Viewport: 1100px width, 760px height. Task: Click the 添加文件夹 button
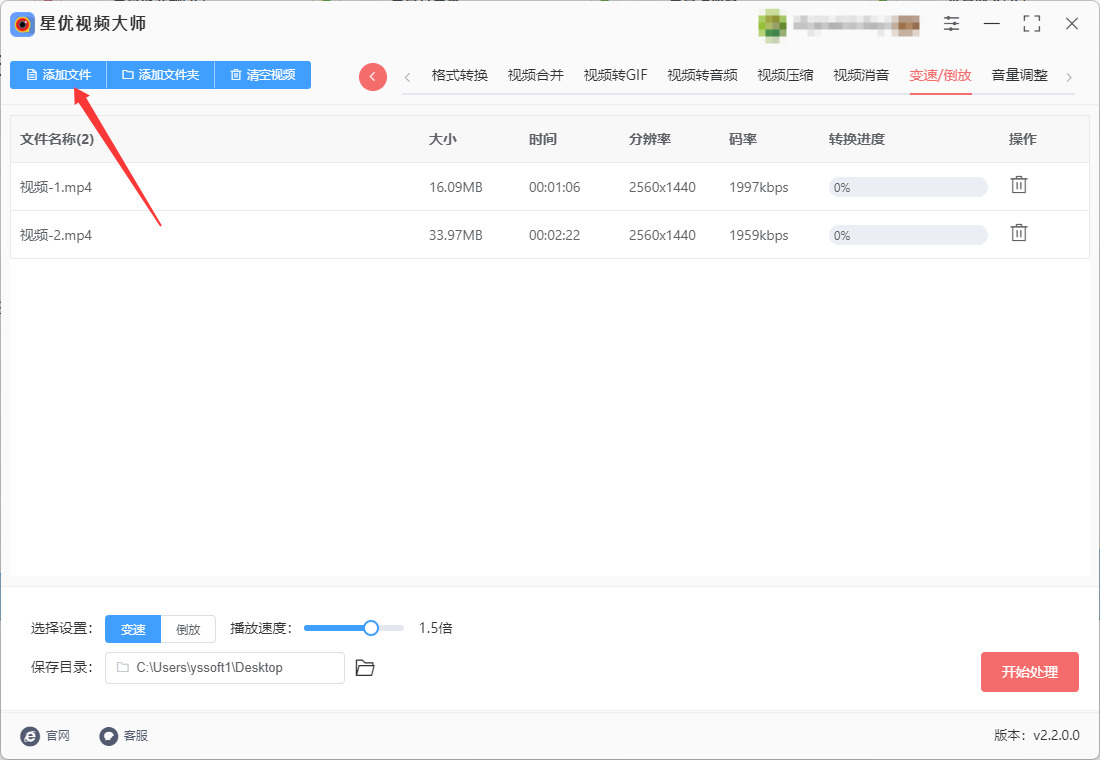coord(160,74)
